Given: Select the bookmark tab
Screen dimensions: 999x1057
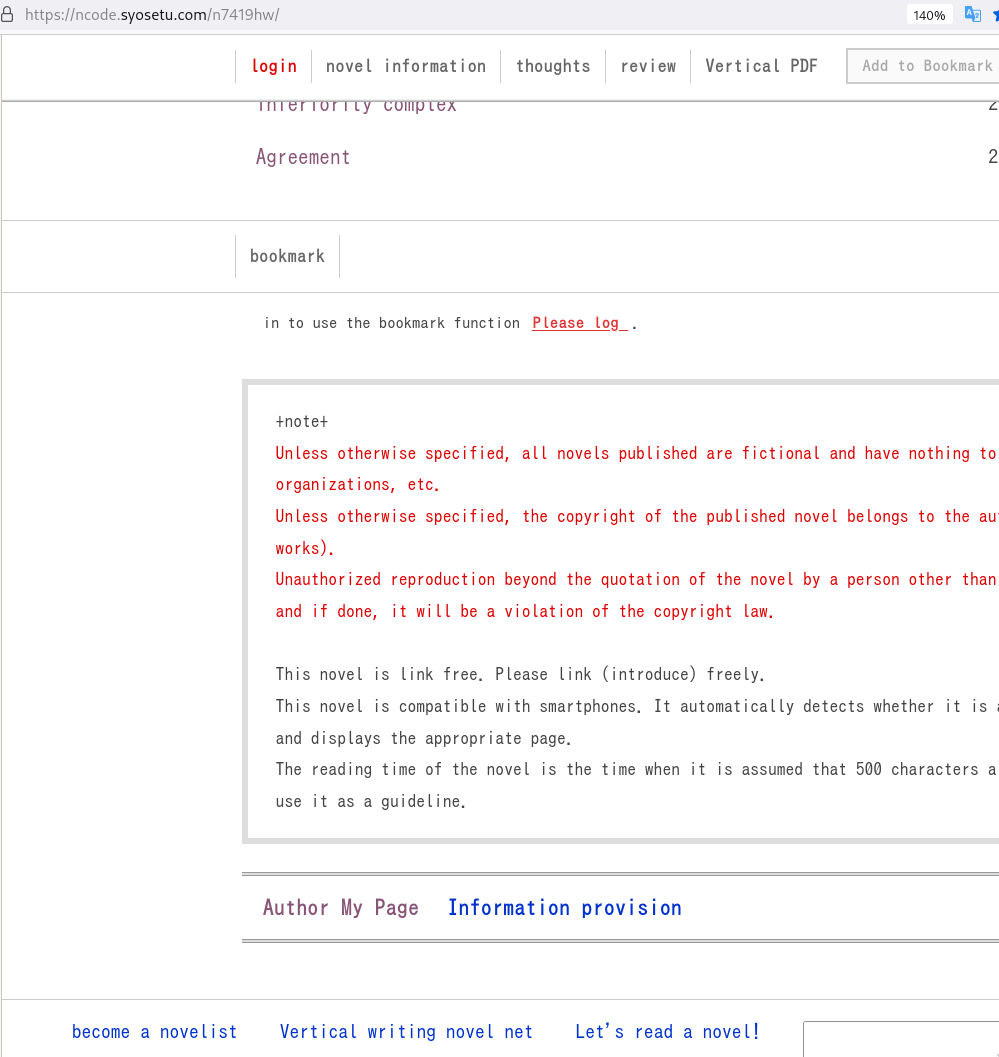Looking at the screenshot, I should click(287, 256).
